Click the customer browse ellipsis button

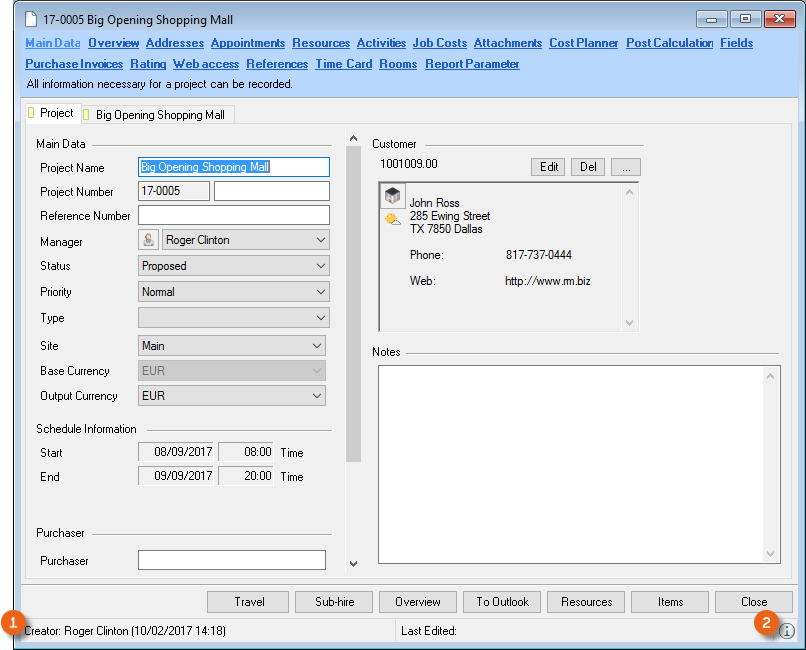tap(625, 167)
